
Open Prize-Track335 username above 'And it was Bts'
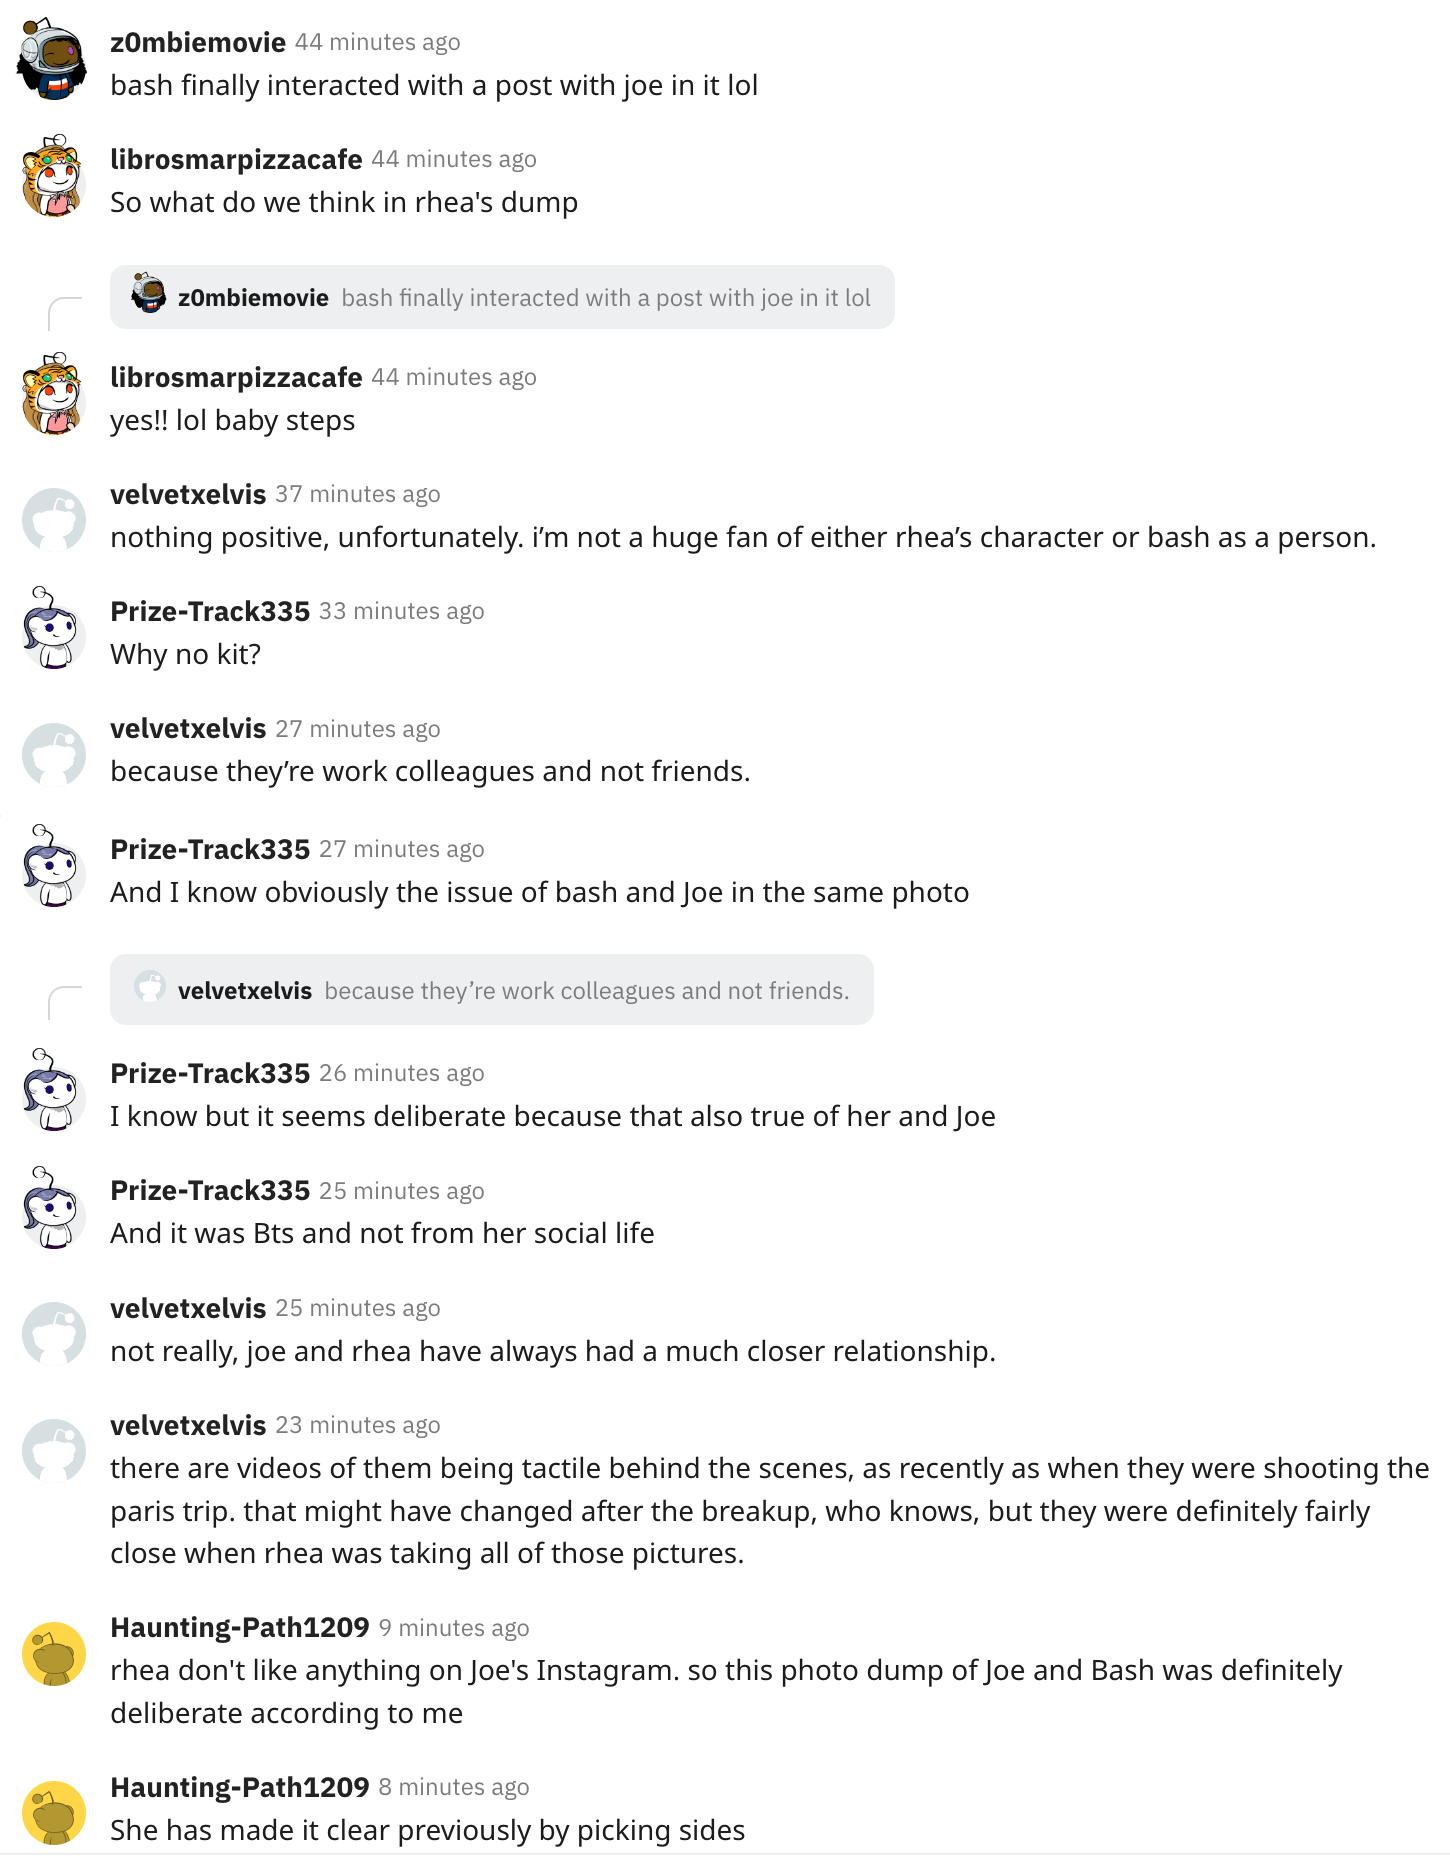pyautogui.click(x=210, y=1190)
